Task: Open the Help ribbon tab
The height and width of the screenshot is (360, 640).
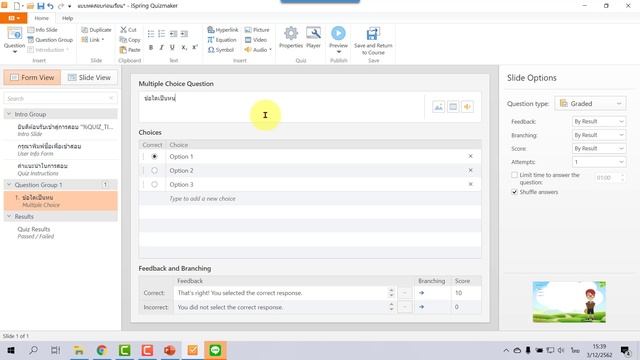Action: click(67, 18)
